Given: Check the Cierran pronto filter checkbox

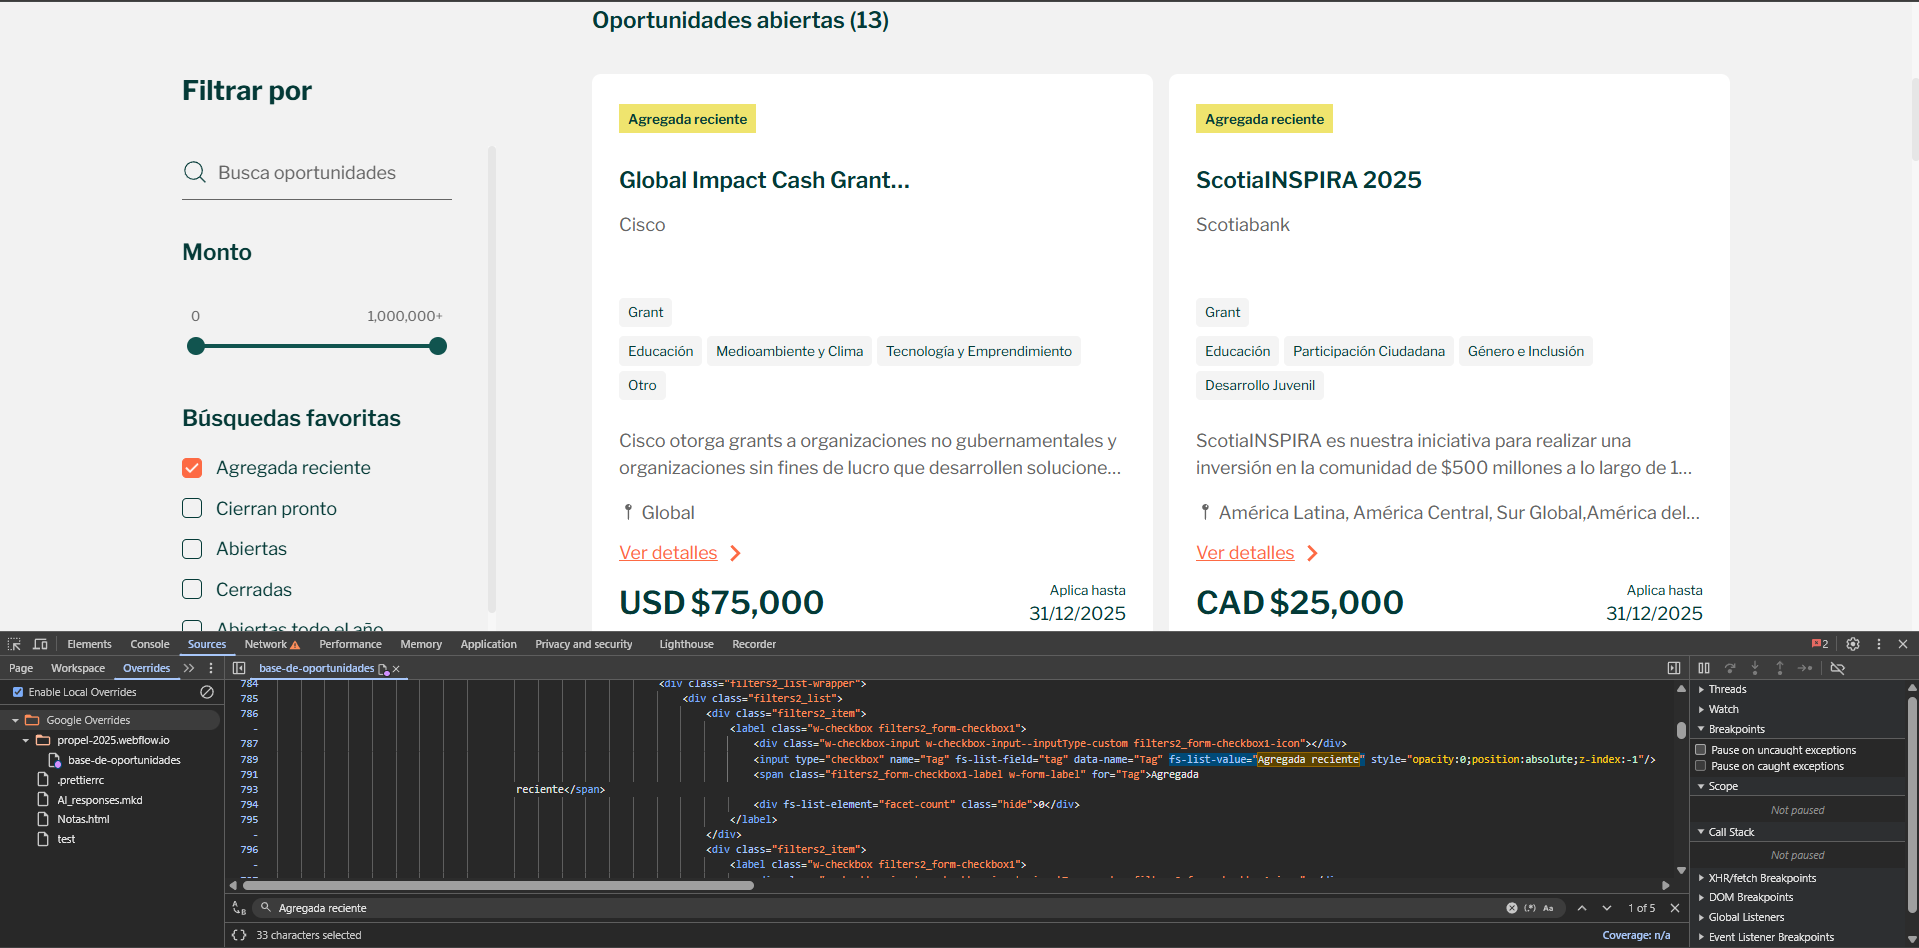Looking at the screenshot, I should 192,508.
